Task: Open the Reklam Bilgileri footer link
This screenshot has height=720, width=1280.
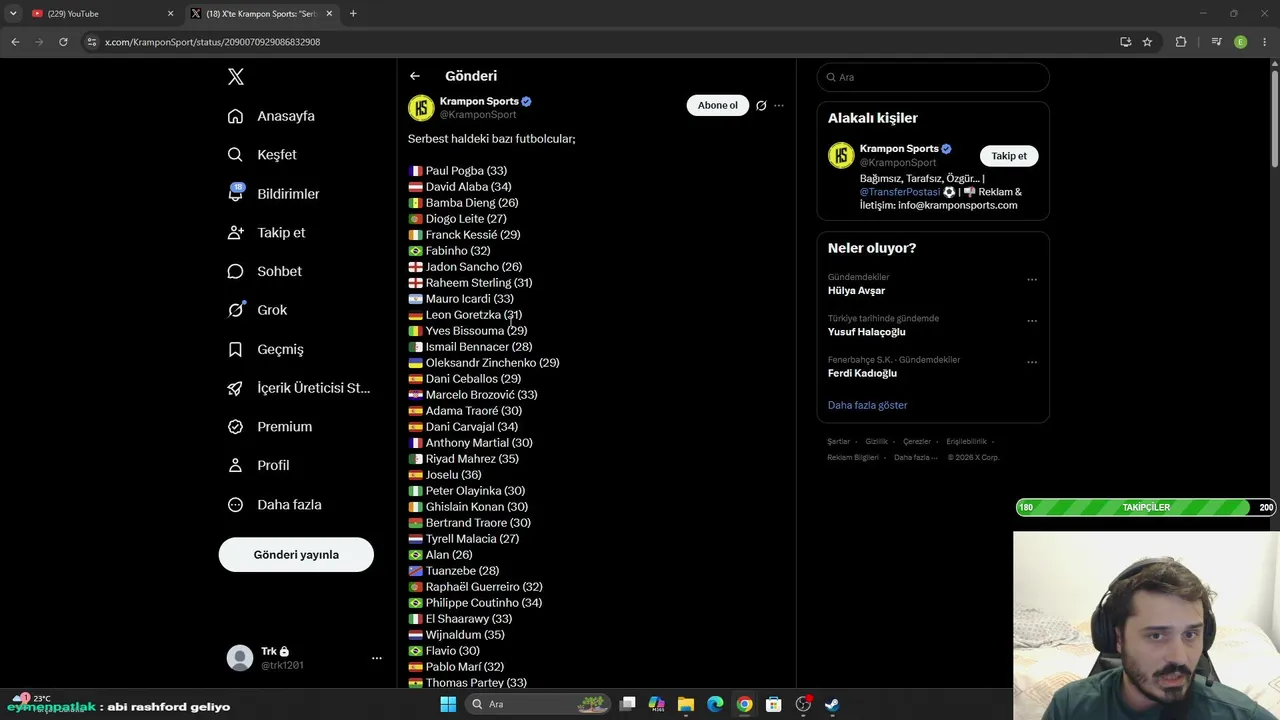Action: 853,457
